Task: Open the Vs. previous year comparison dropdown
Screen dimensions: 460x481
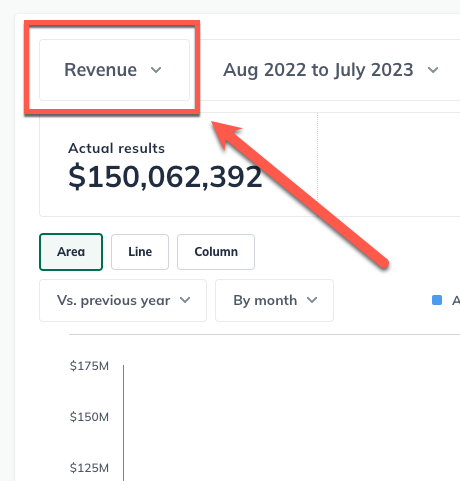Action: coord(123,300)
